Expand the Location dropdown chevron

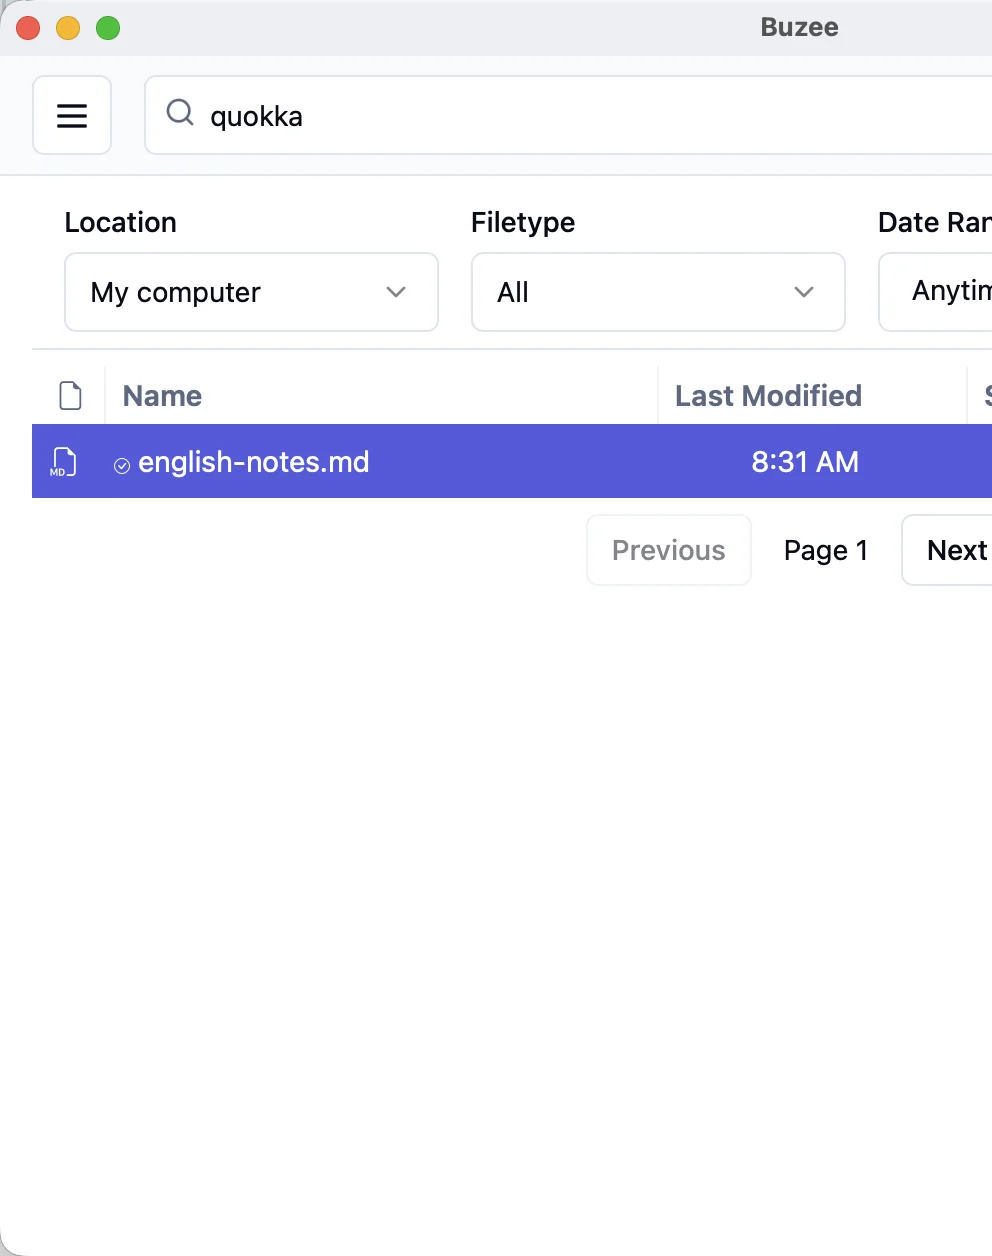coord(396,292)
